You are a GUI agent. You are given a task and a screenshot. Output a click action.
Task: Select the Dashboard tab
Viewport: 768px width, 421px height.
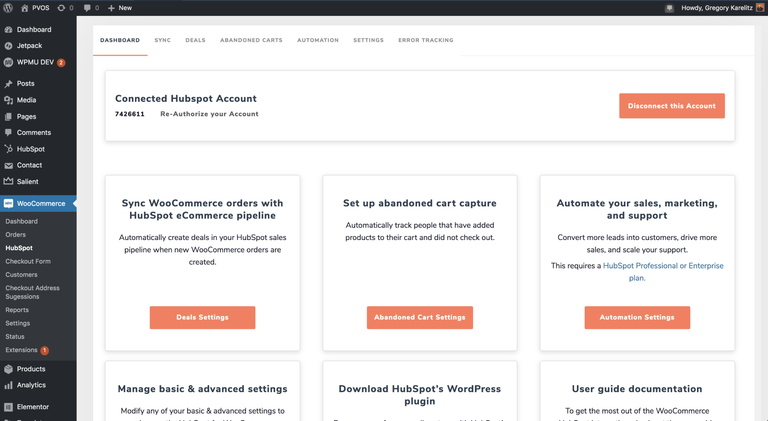coord(120,40)
